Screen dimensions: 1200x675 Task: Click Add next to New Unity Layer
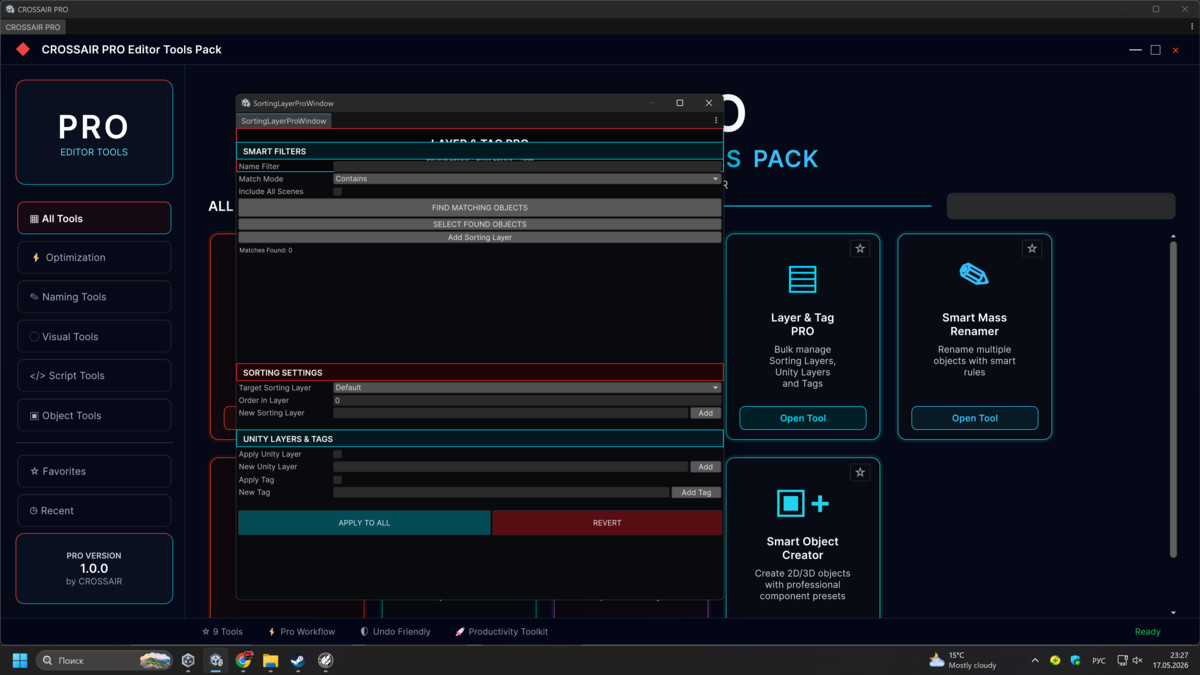705,467
